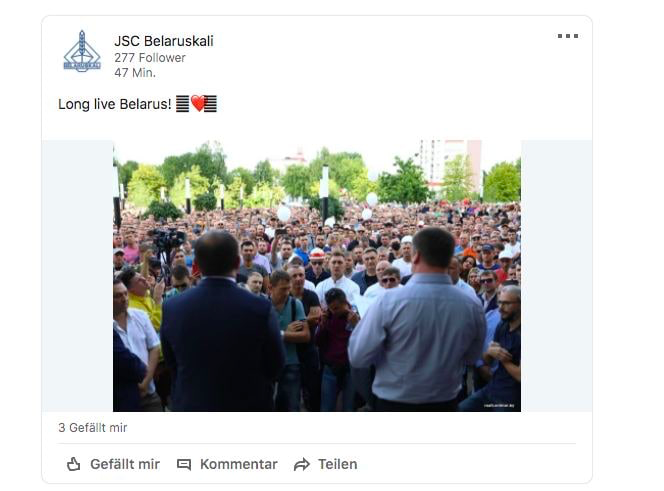
Task: Show who liked via 3 Gefällt mir
Action: point(93,428)
